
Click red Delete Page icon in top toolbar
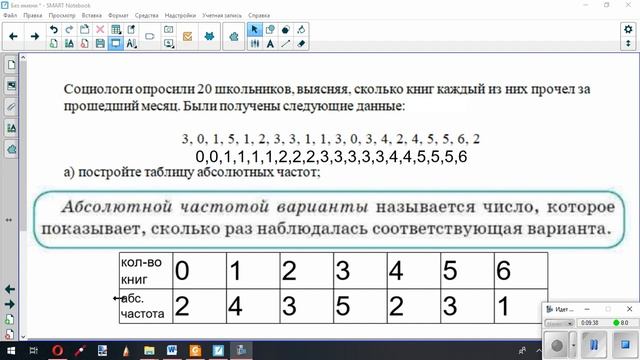coord(84,43)
